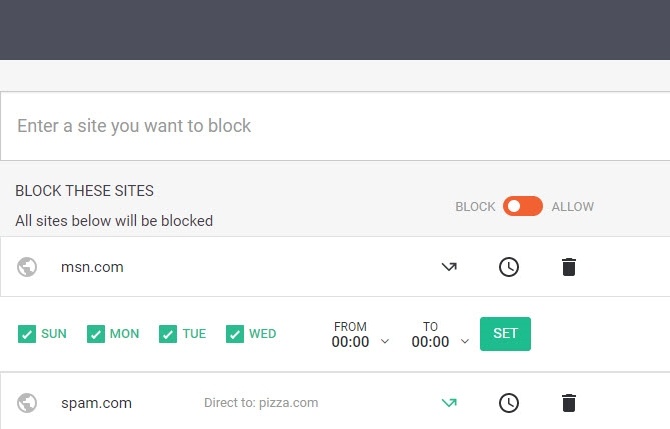670x429 pixels.
Task: Delete spam.com using its trash icon
Action: pos(569,403)
